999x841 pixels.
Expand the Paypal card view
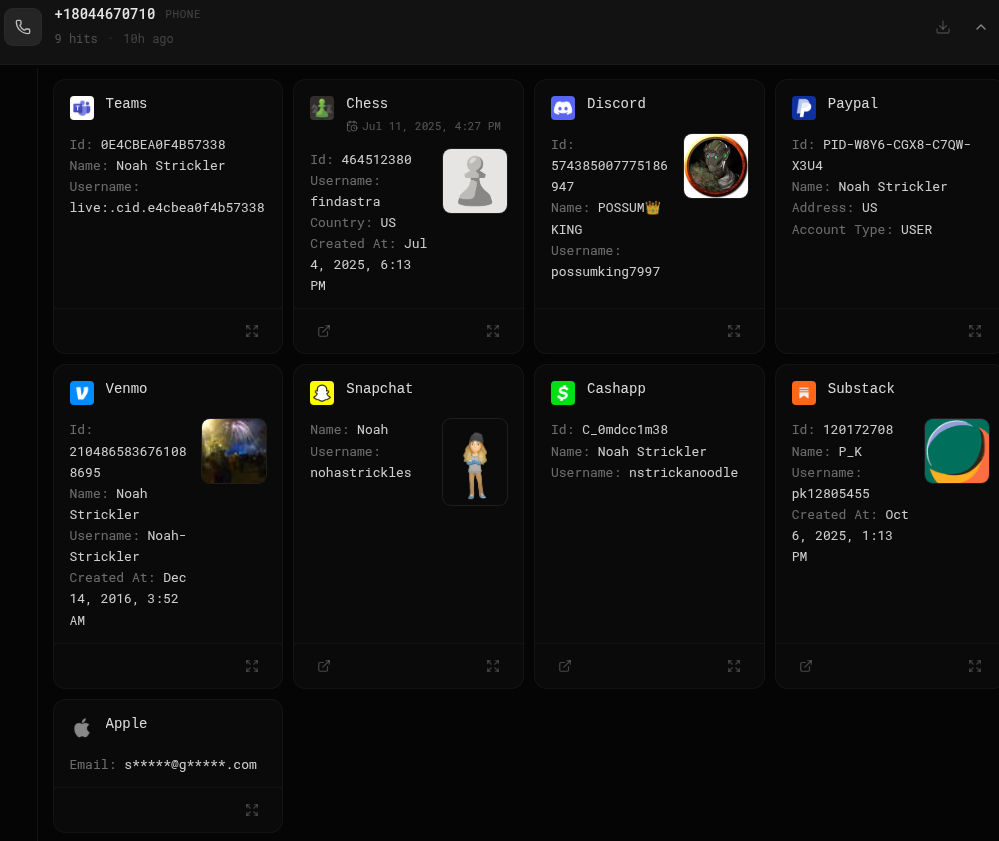coord(975,331)
